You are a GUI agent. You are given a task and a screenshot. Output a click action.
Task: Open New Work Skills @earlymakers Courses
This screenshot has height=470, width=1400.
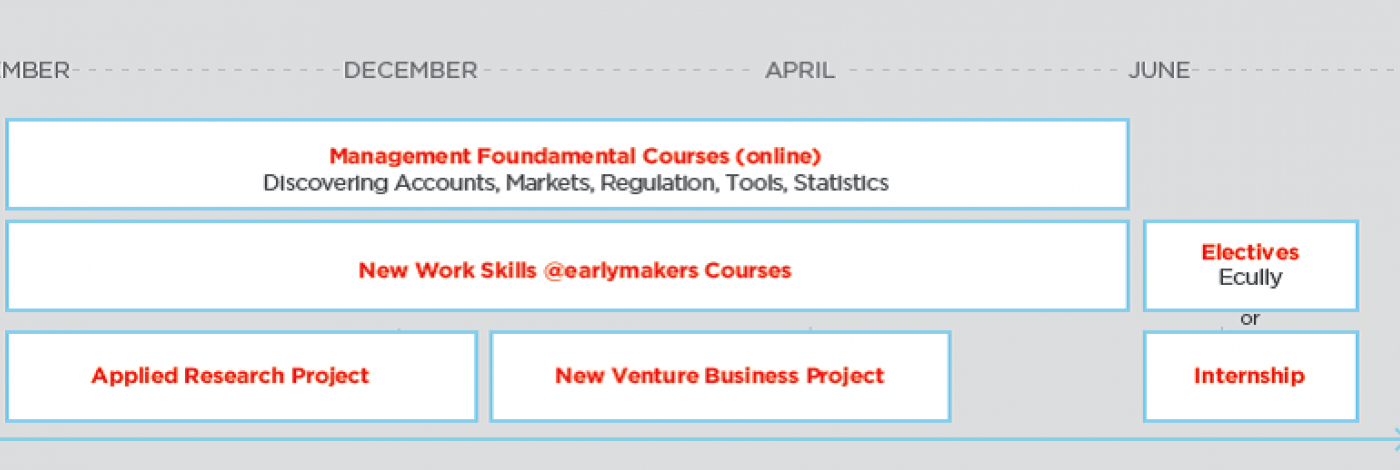[x=575, y=270]
